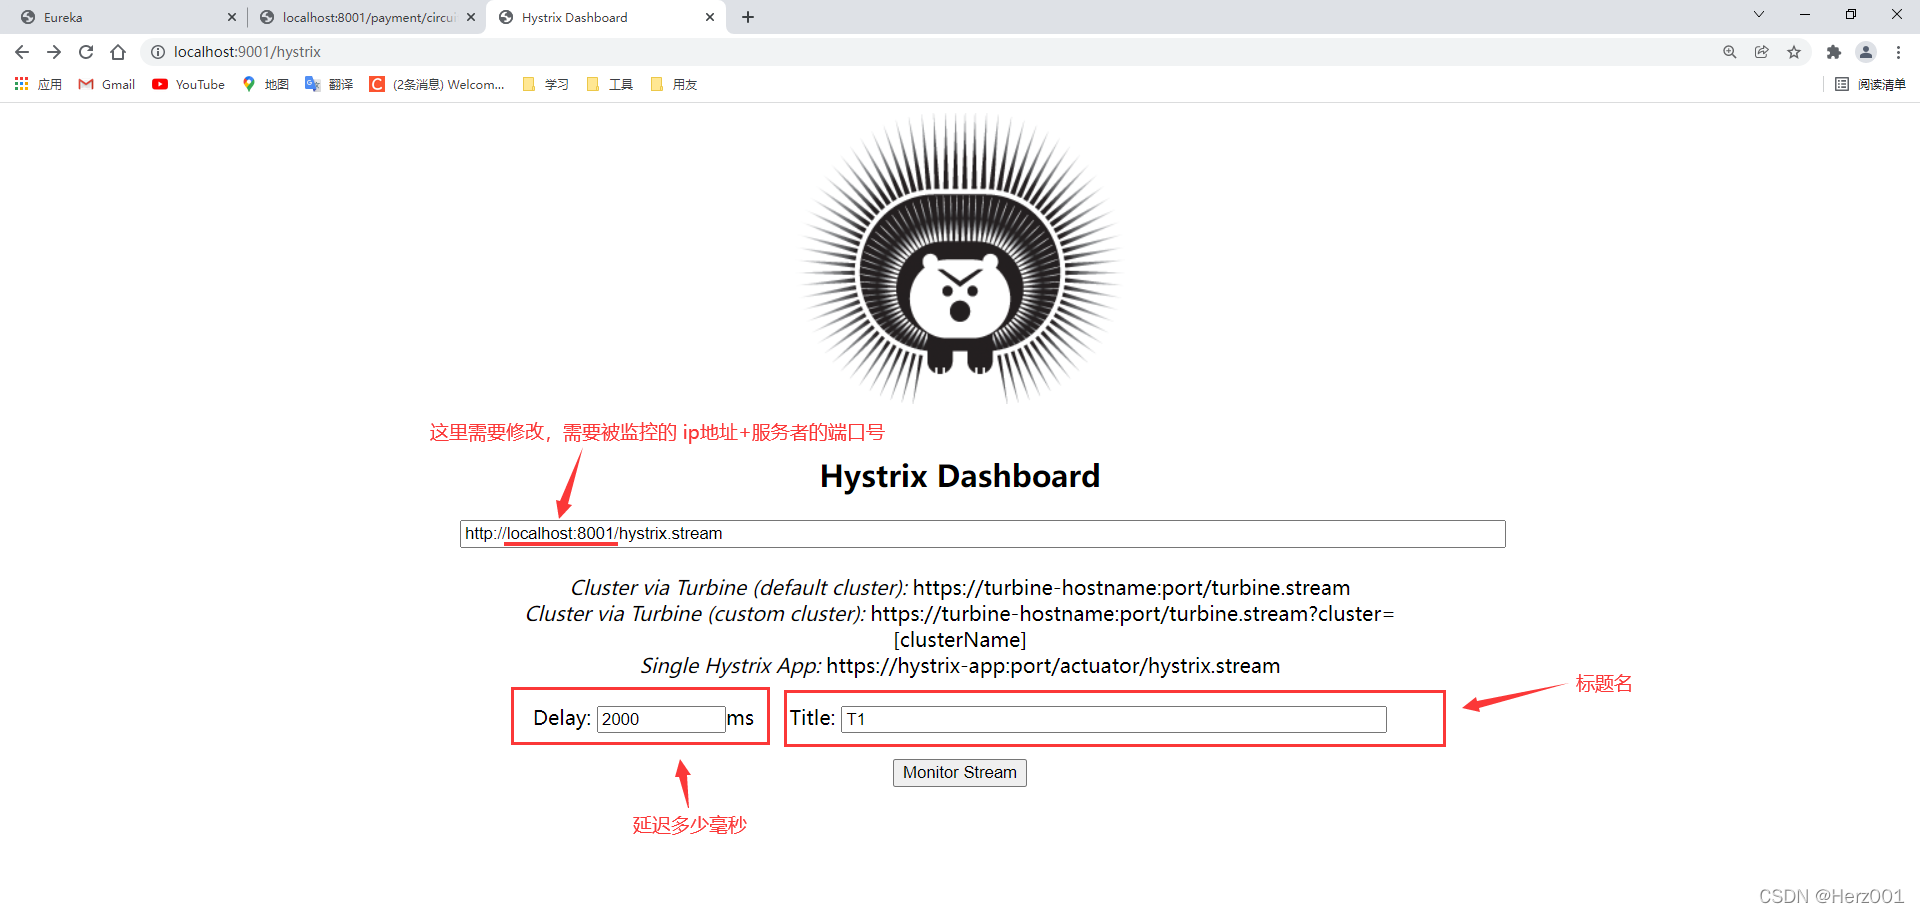
Task: Go forward to the next page
Action: pyautogui.click(x=54, y=52)
